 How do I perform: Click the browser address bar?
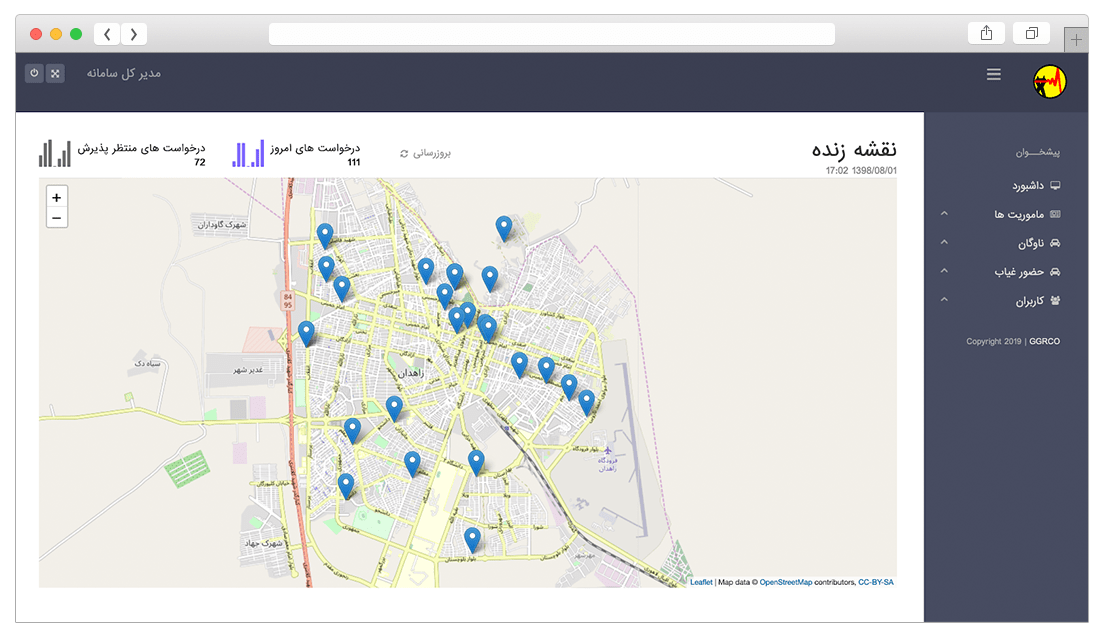coord(551,34)
